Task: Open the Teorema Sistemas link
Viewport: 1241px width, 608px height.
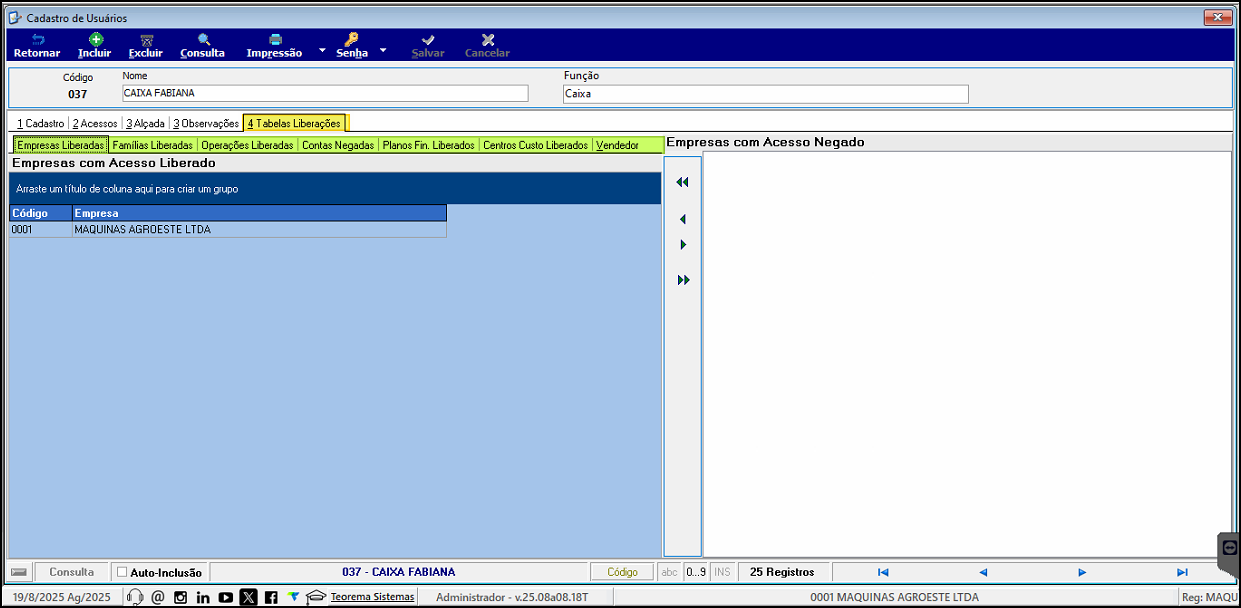Action: (372, 597)
